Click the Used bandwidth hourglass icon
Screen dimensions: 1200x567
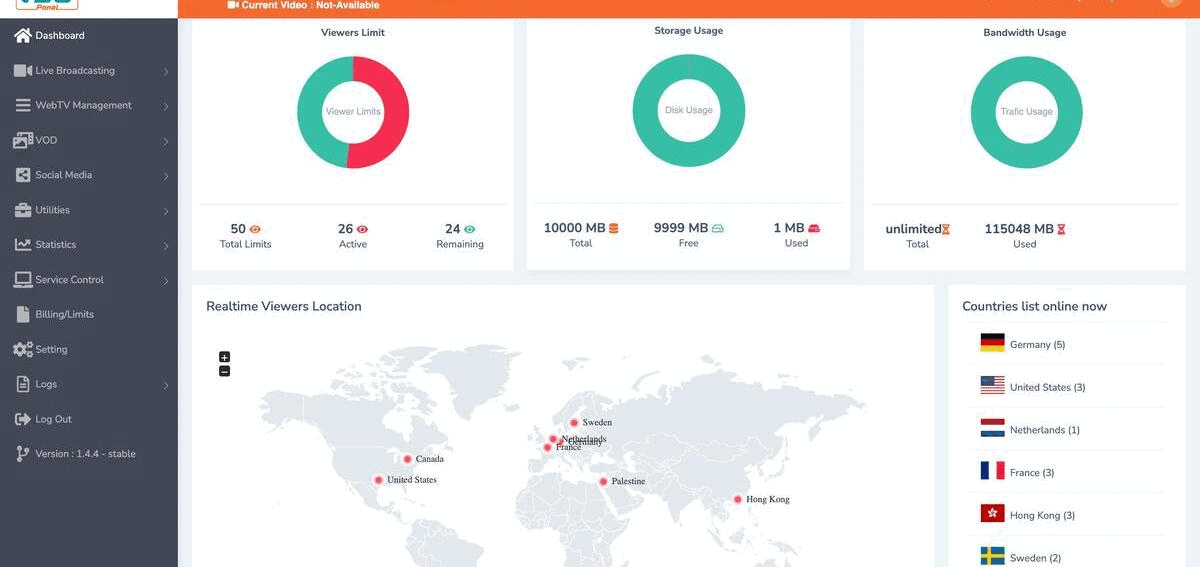click(x=1061, y=229)
